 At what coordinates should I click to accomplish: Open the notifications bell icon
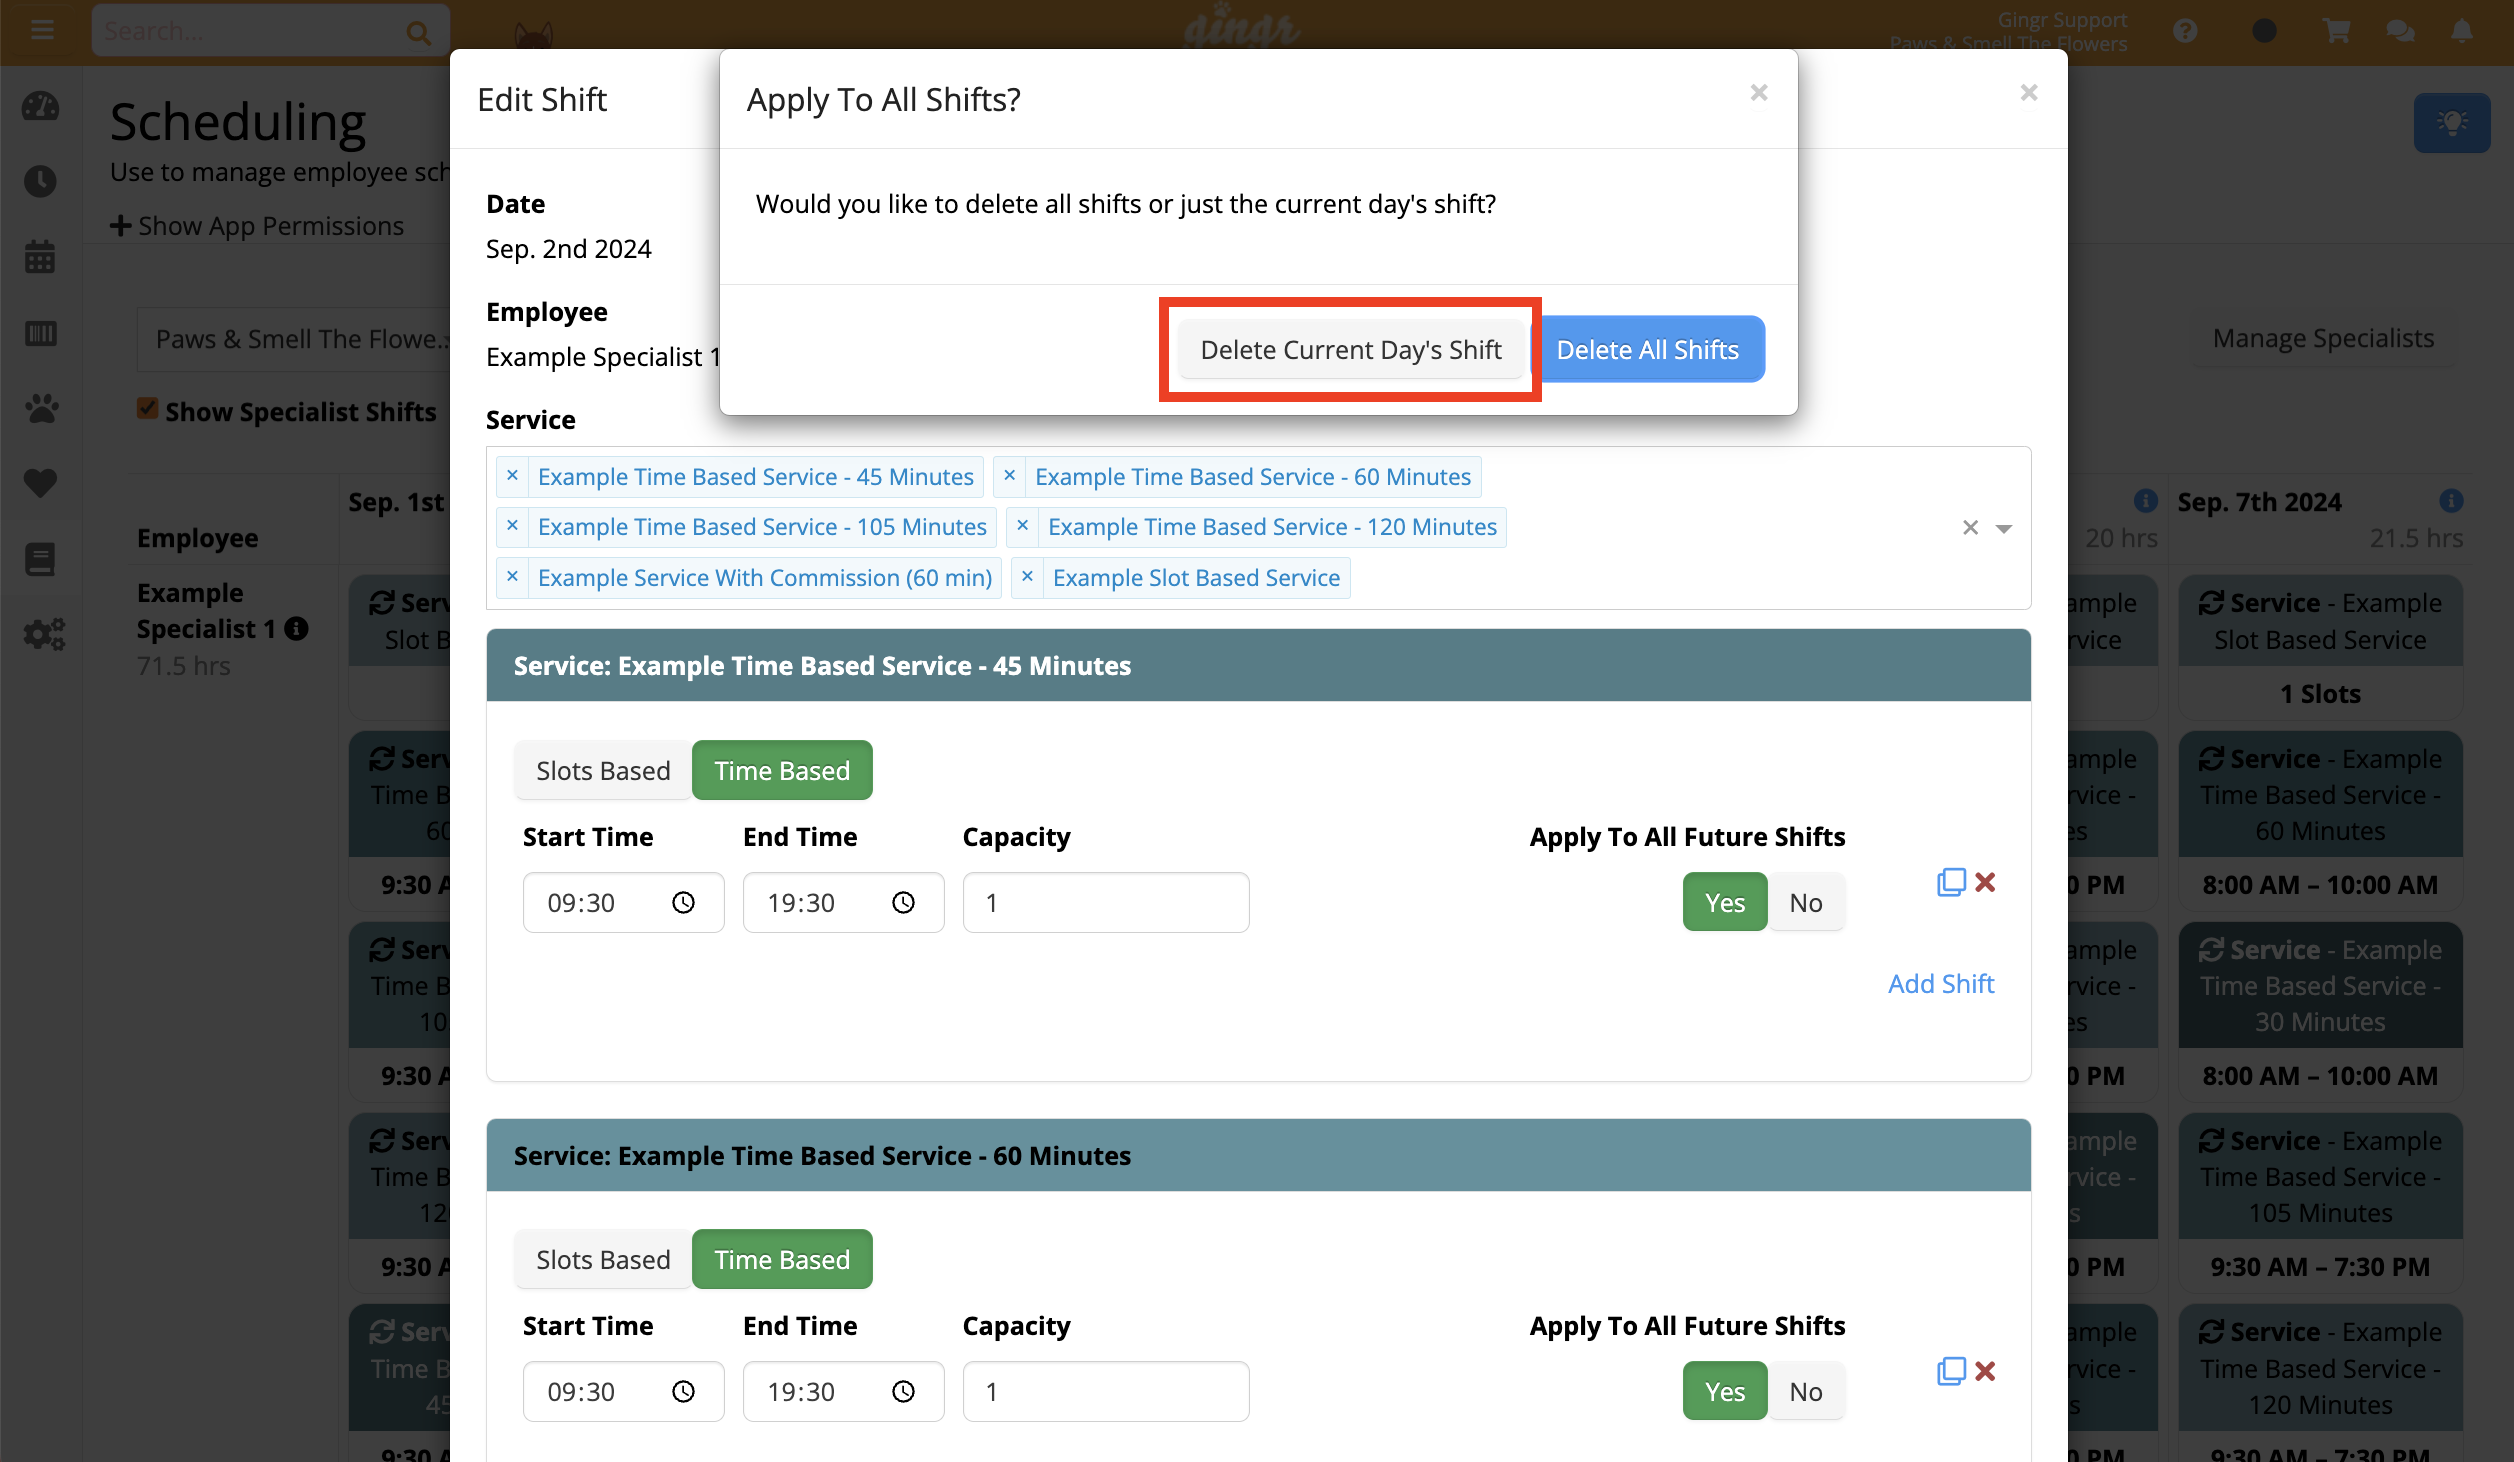click(2462, 31)
